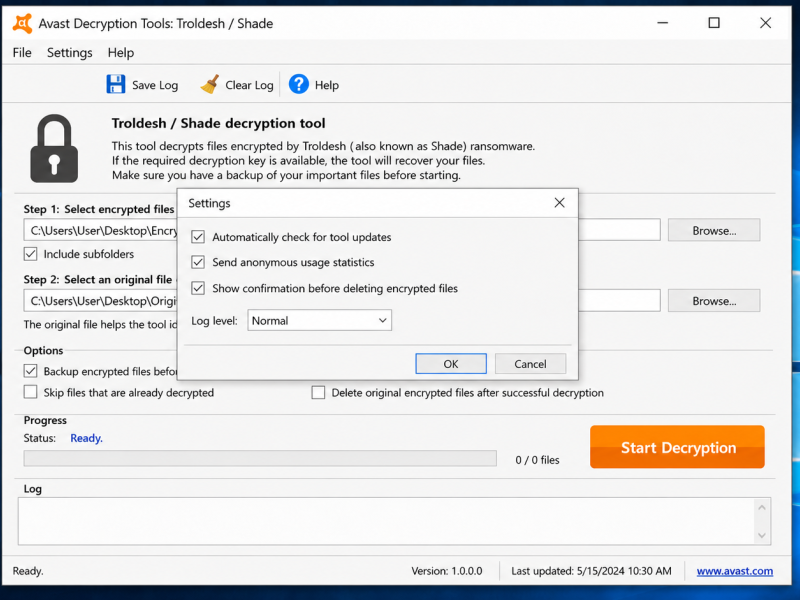Open the File menu
The image size is (800, 600).
click(x=22, y=53)
